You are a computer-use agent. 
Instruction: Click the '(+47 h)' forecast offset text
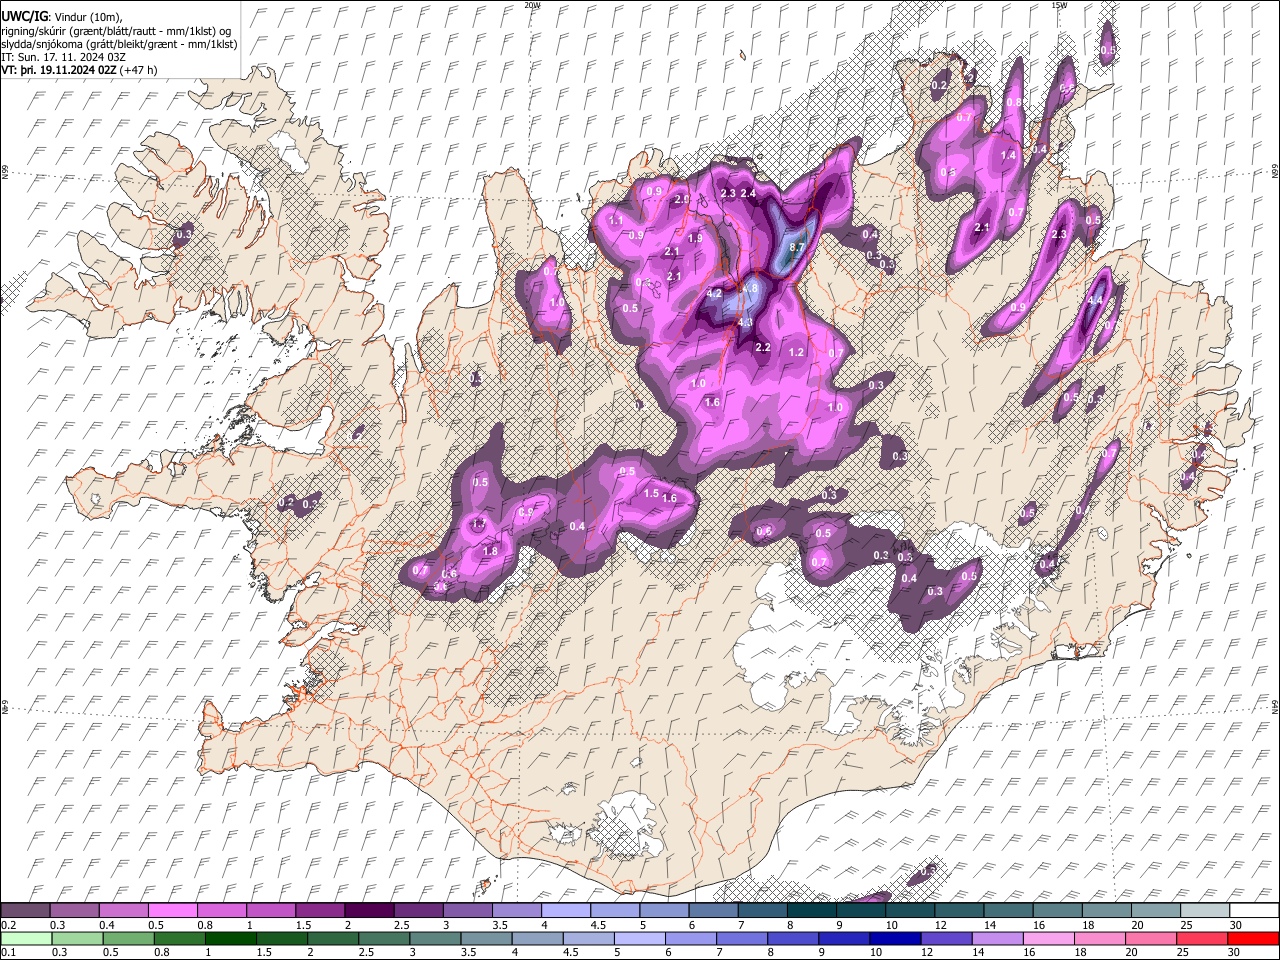[x=138, y=71]
